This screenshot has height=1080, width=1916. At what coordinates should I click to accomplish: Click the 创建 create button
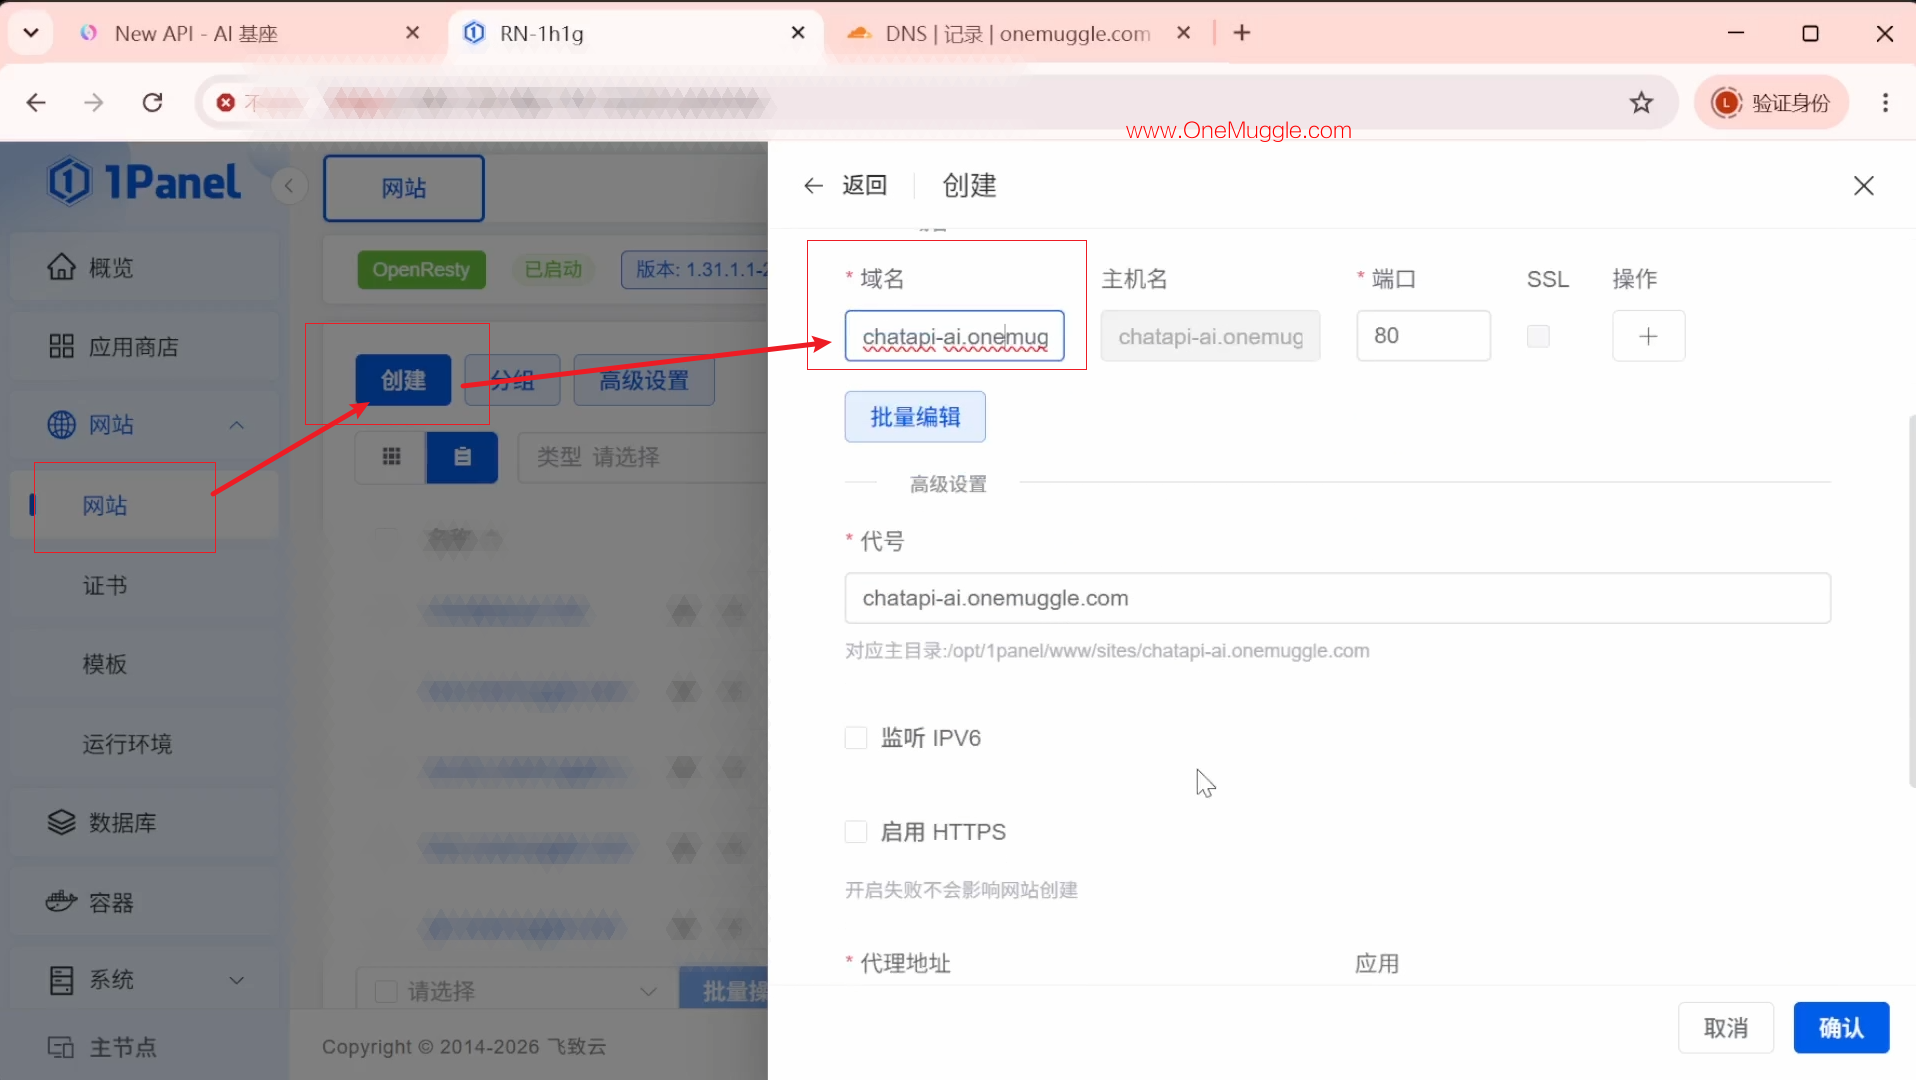coord(403,380)
